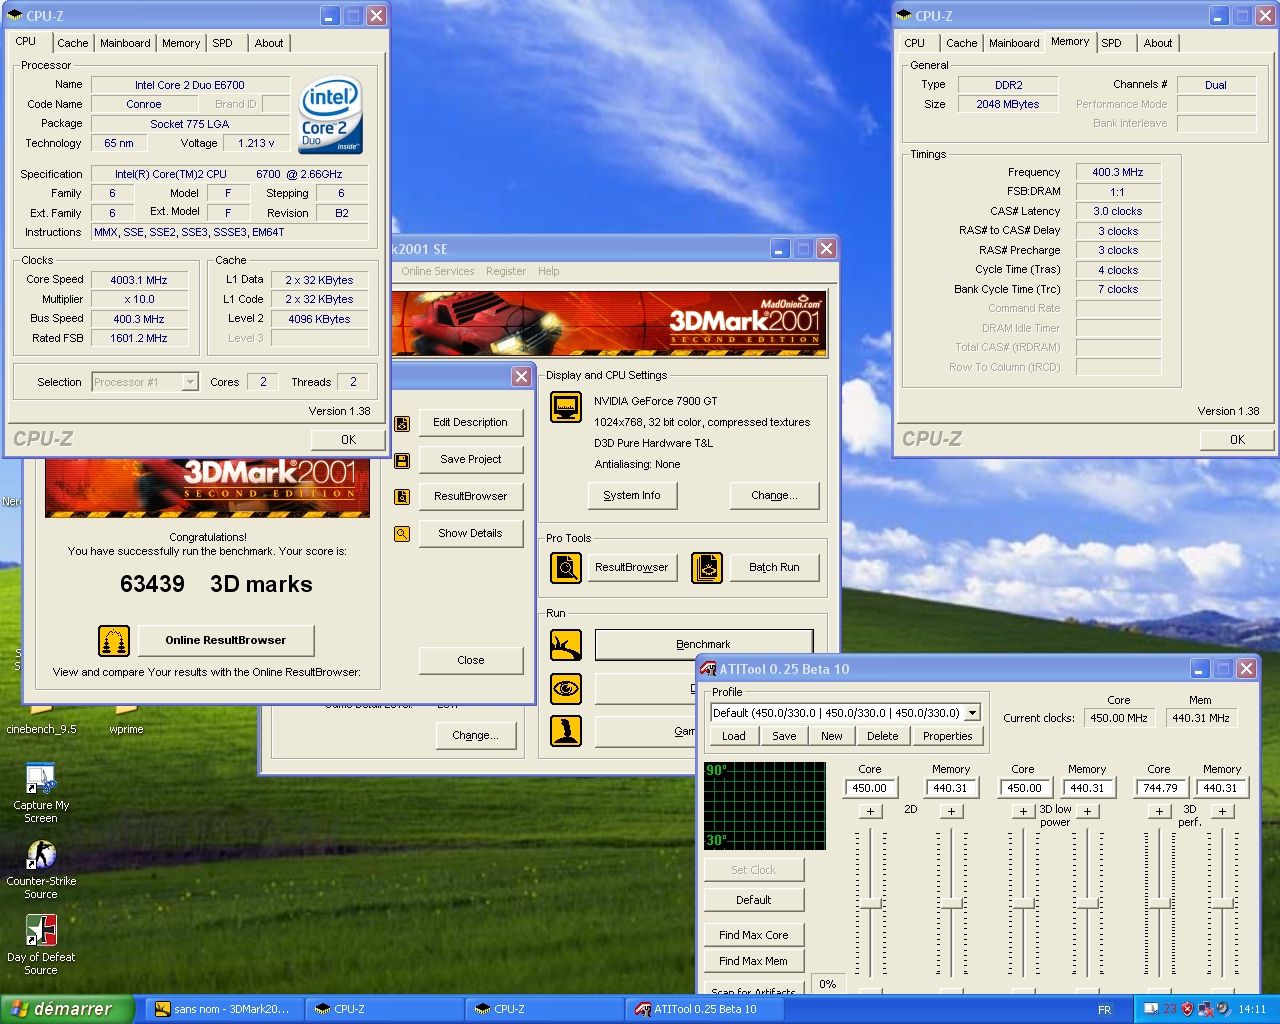
Task: Open Capture My Screen desktop shortcut
Action: (41, 793)
